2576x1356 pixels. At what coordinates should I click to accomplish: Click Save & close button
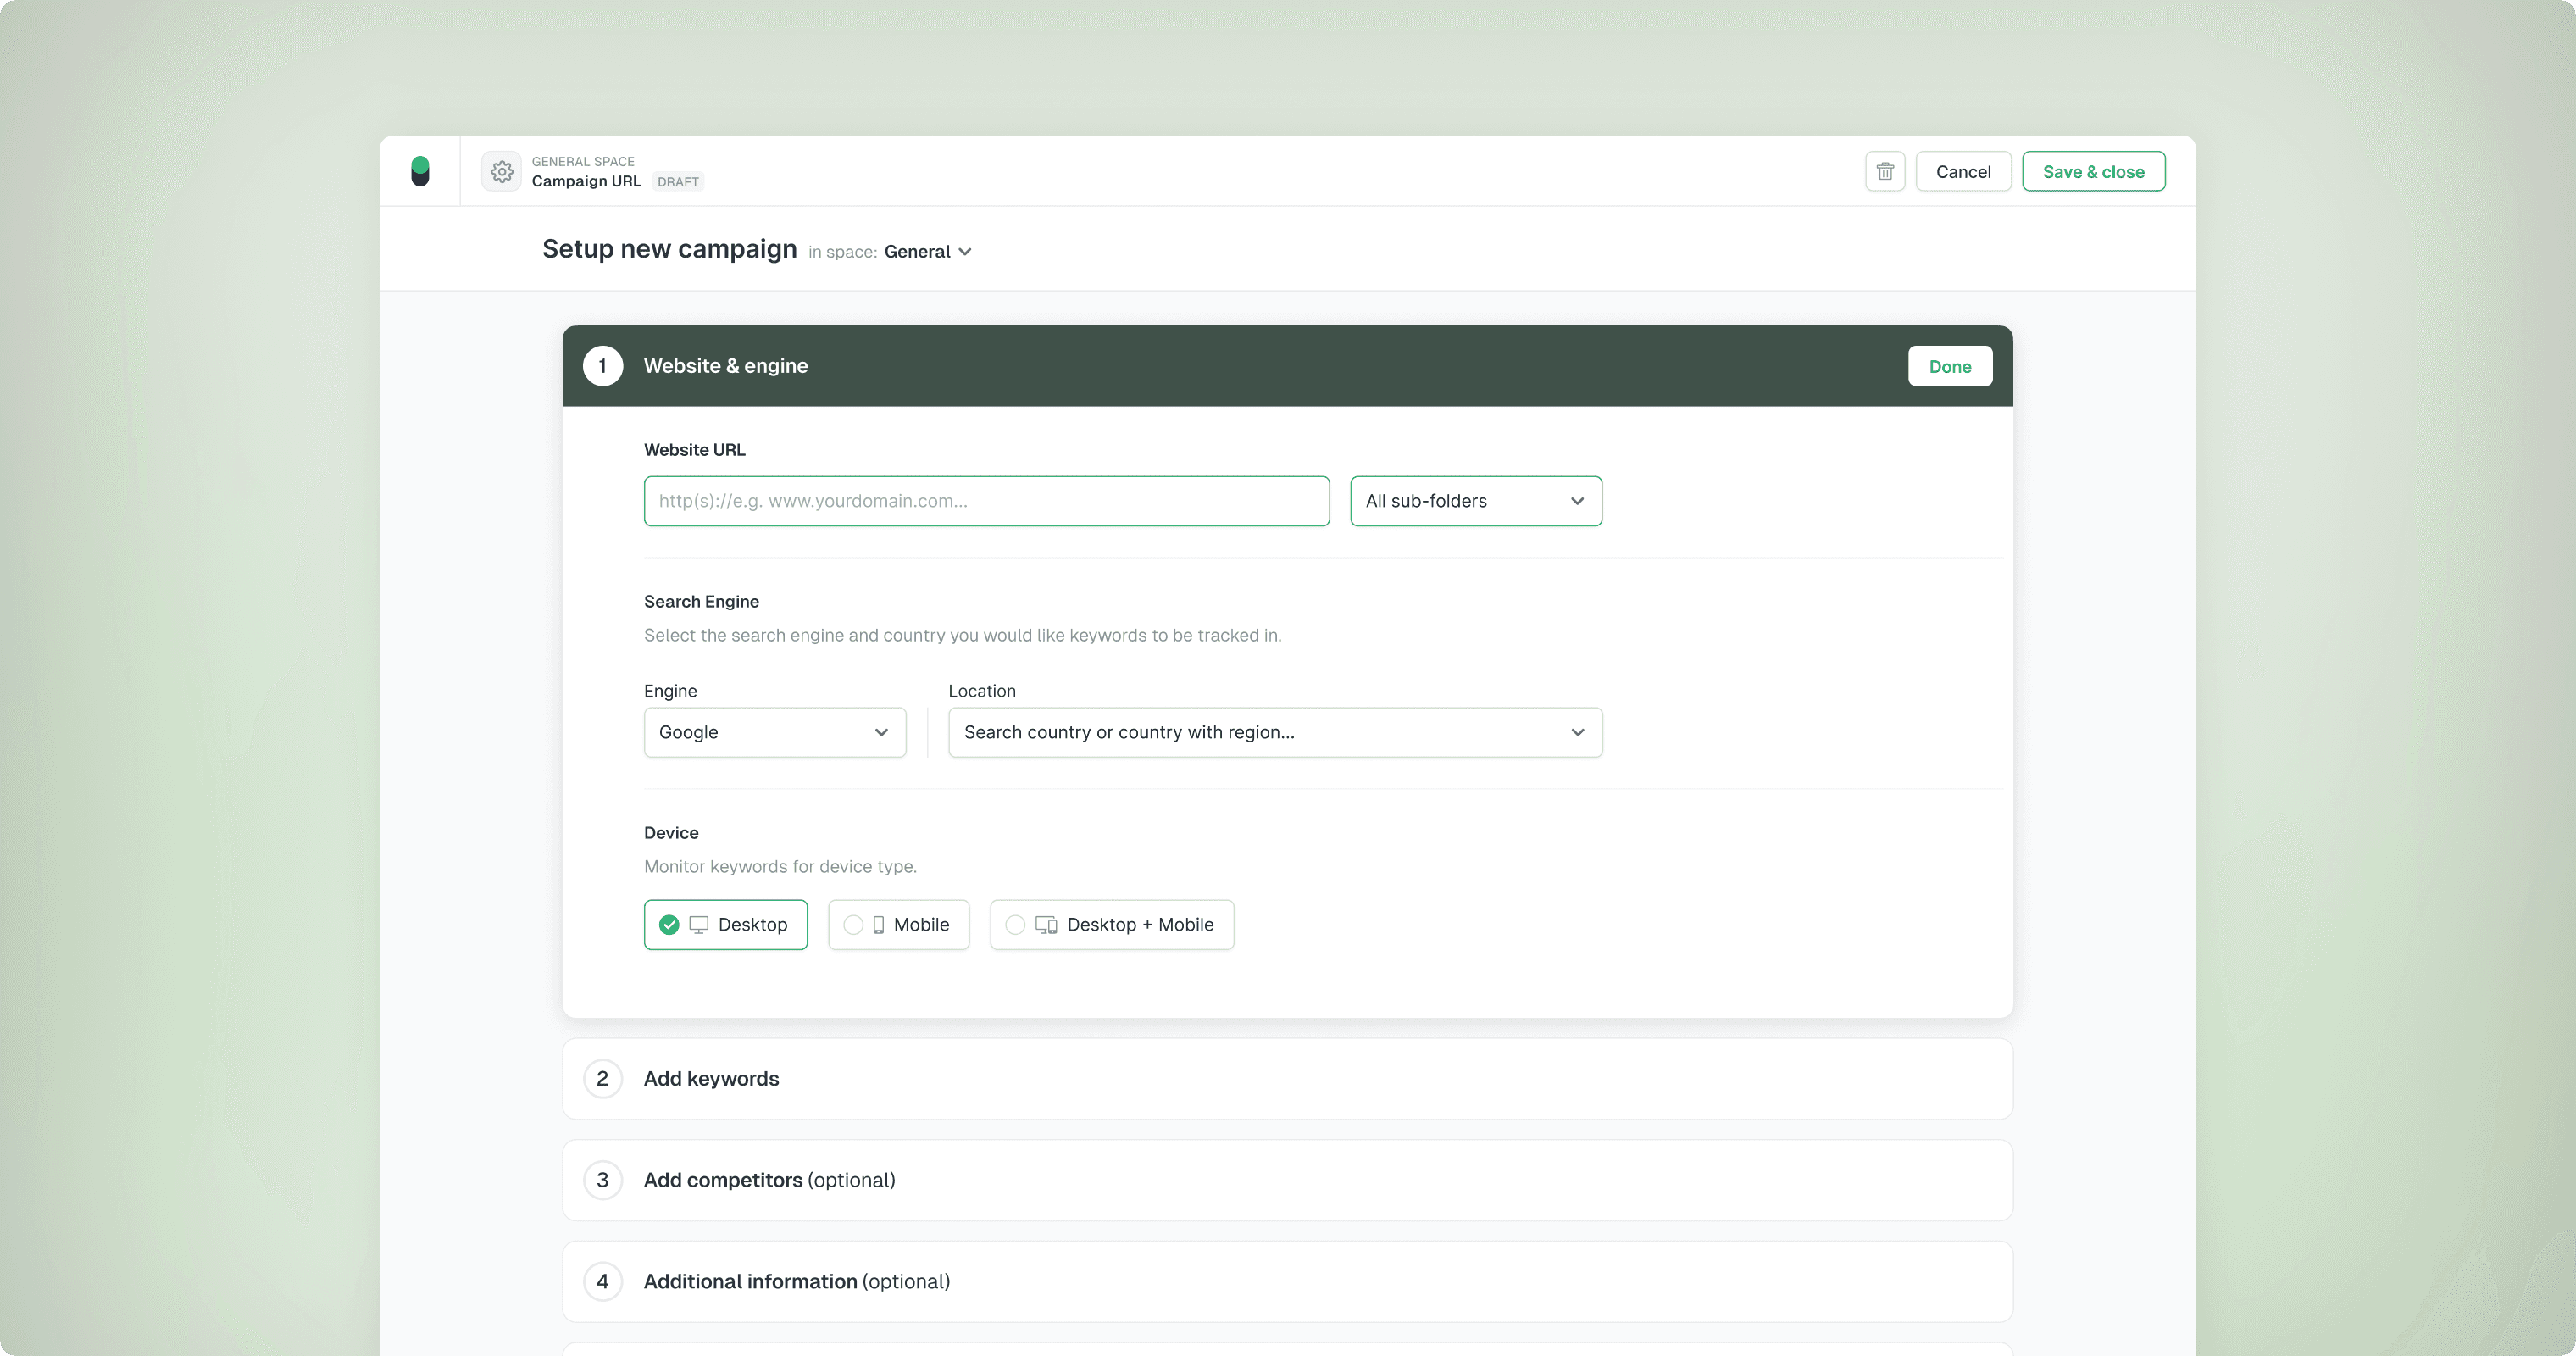pyautogui.click(x=2093, y=171)
